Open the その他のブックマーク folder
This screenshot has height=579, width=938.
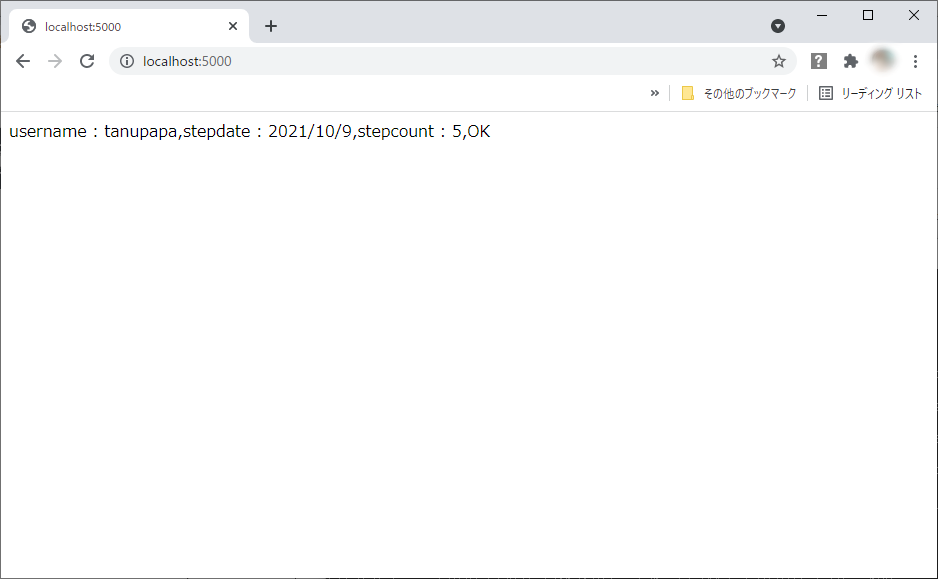click(739, 93)
